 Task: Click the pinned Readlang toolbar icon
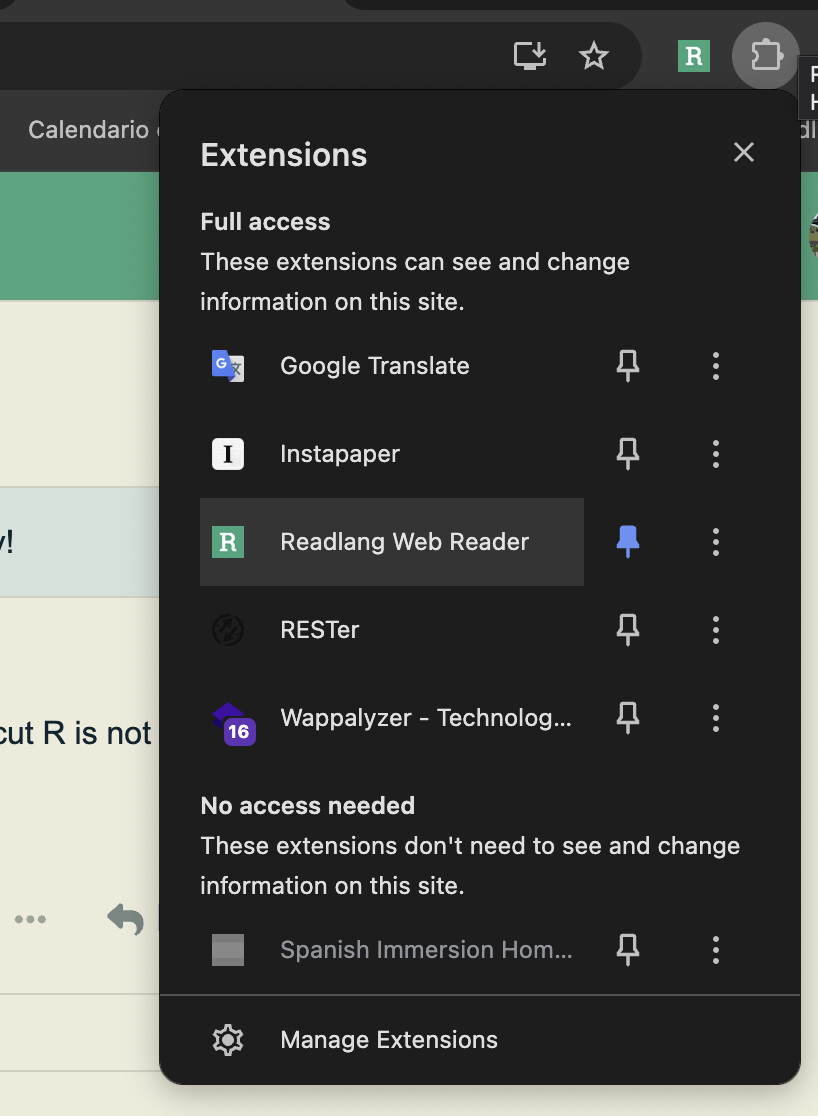coord(693,56)
